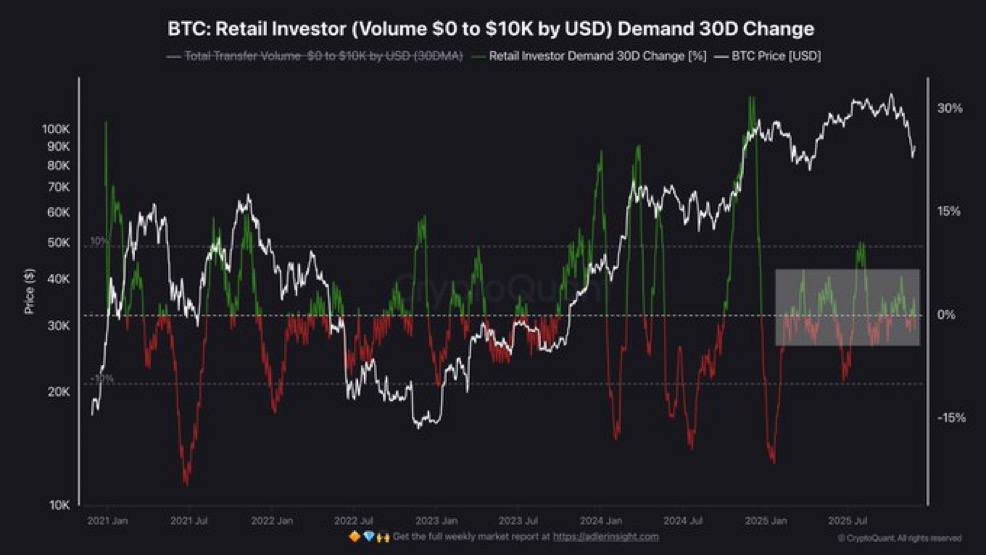986x555 pixels.
Task: Click the 80K price axis label
Action: pos(58,165)
